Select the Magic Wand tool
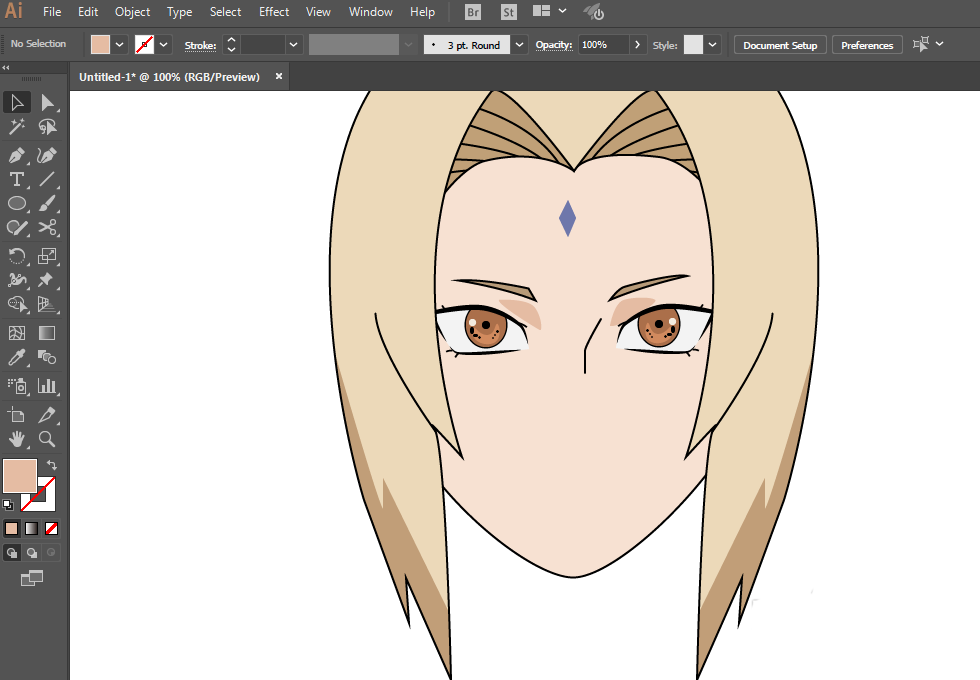 (x=17, y=127)
